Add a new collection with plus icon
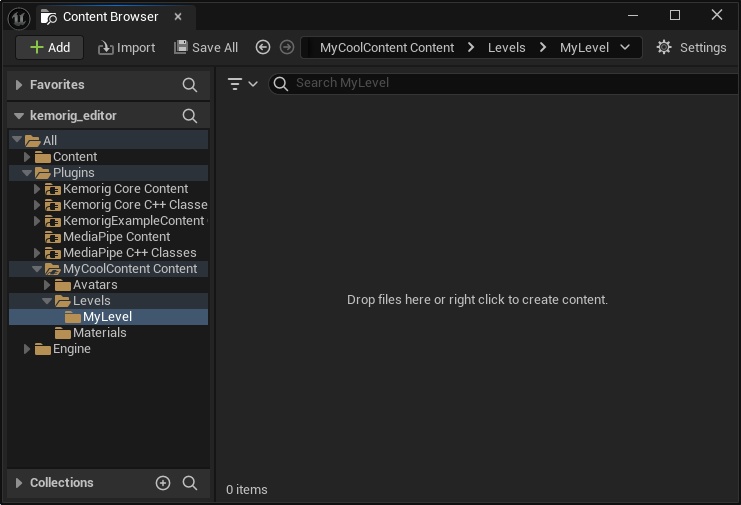The image size is (741, 505). pos(163,483)
